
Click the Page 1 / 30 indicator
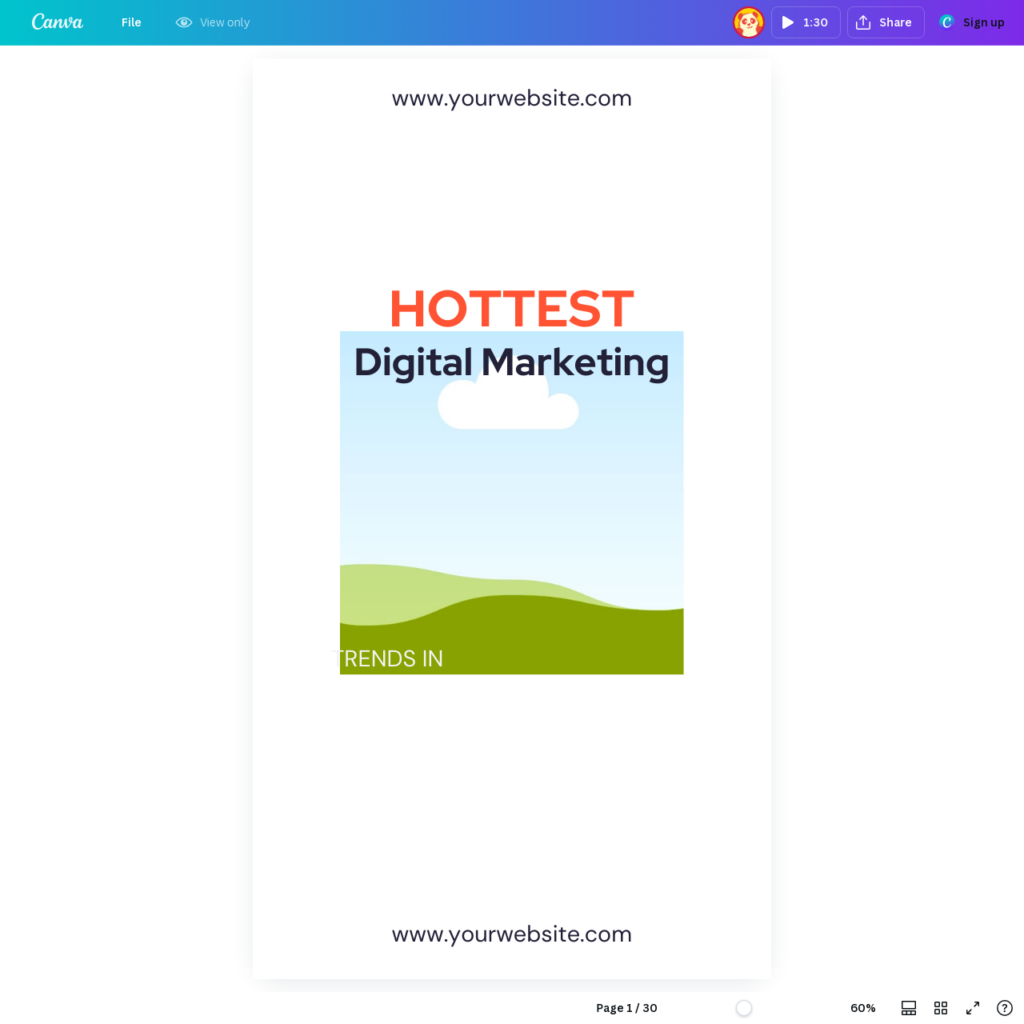626,1008
